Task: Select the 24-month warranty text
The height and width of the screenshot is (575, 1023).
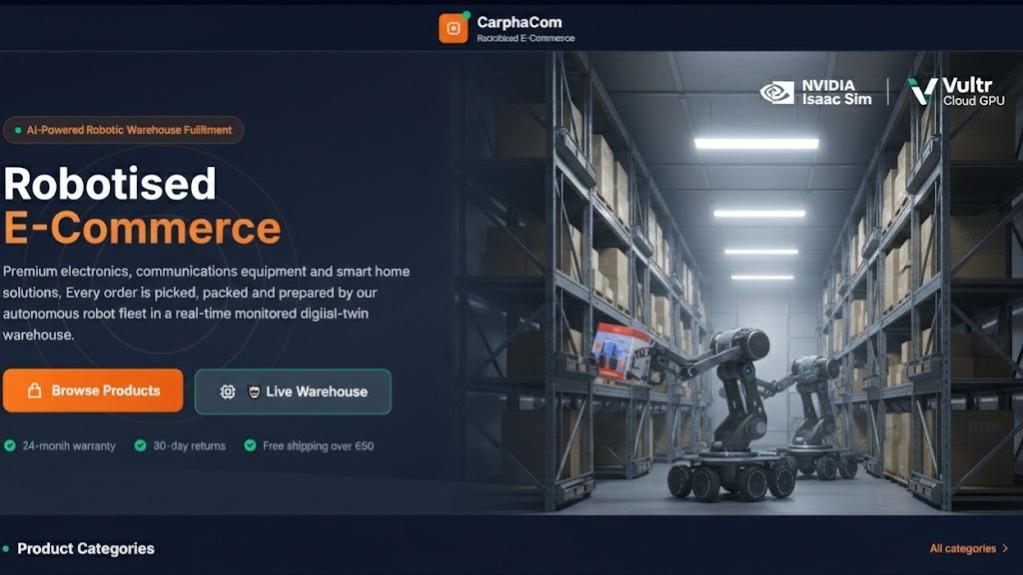Action: click(x=69, y=446)
